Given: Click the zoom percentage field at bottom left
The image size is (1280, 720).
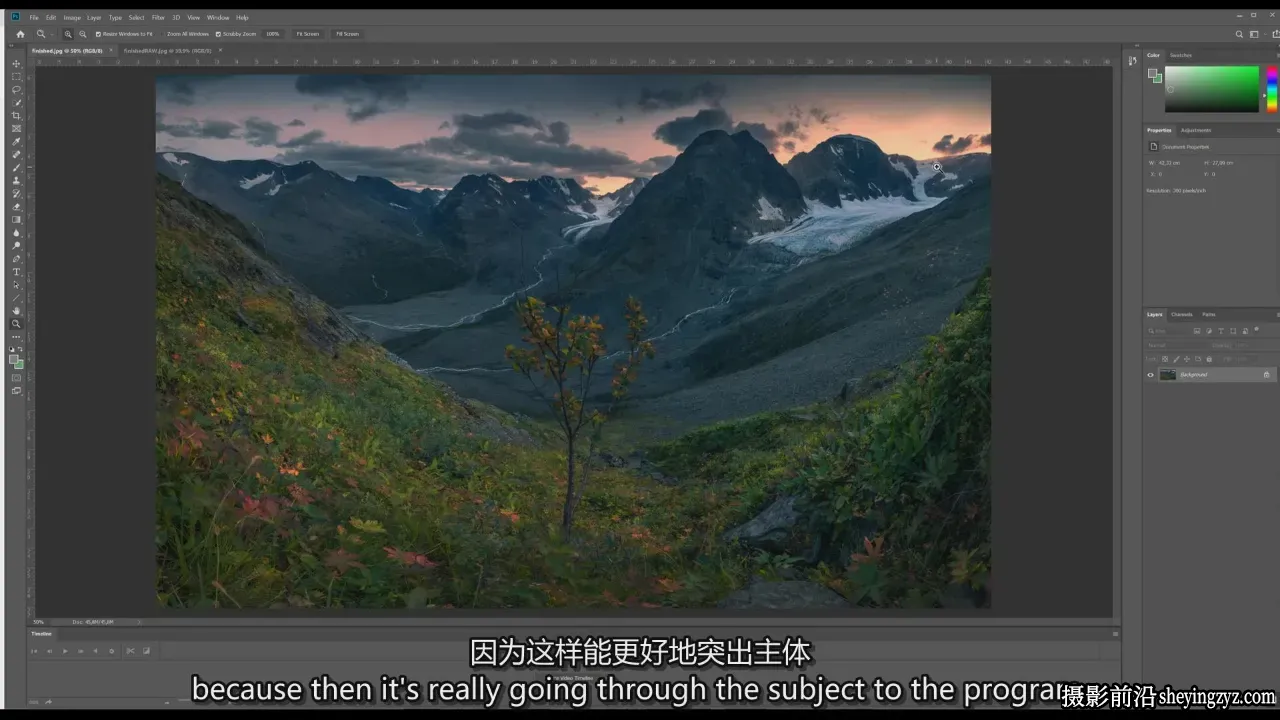Looking at the screenshot, I should point(39,622).
